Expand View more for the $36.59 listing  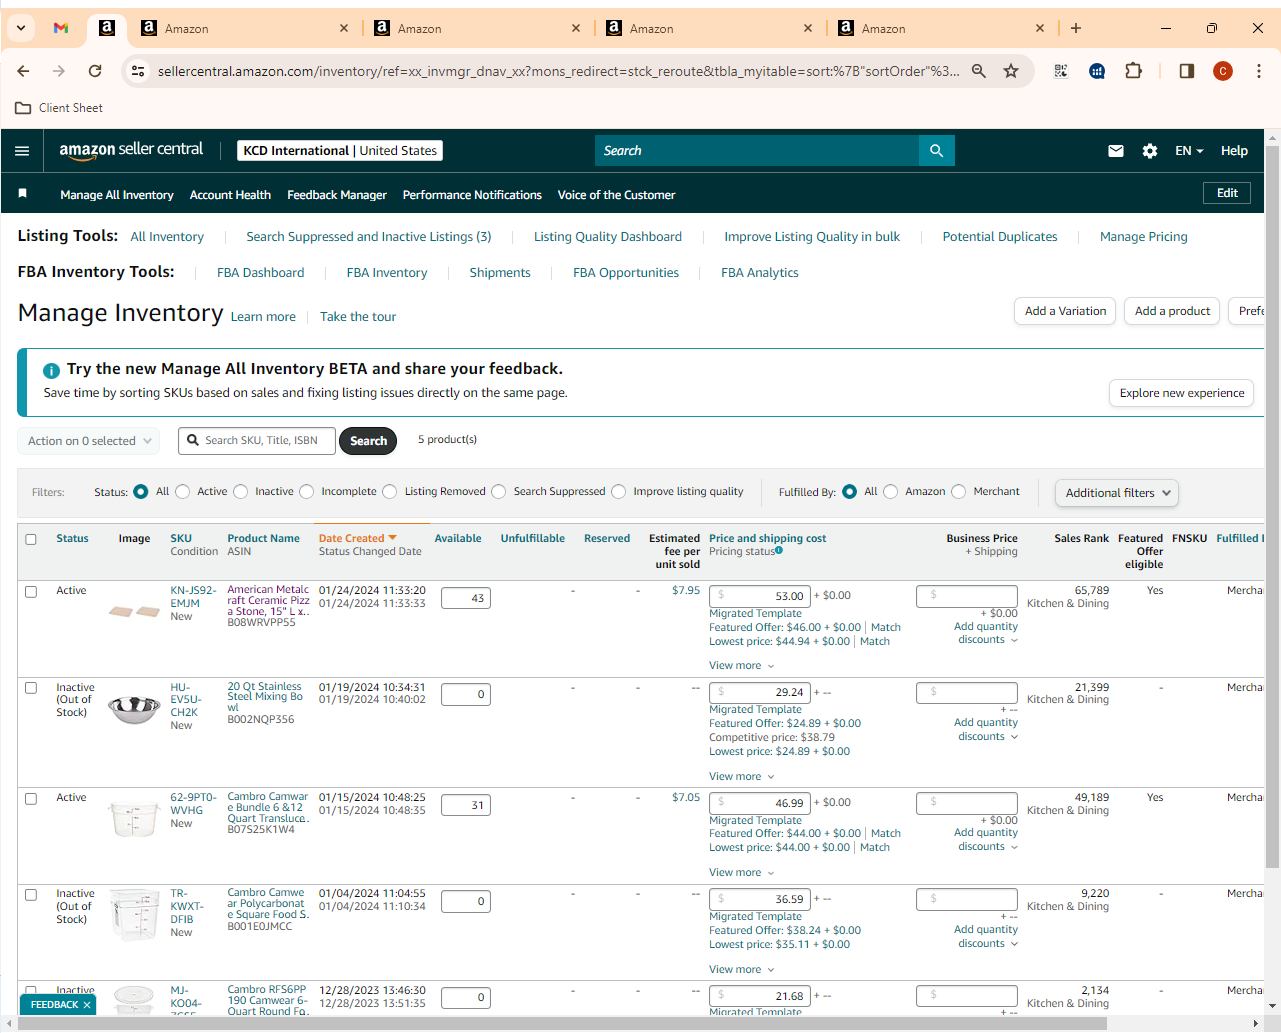point(742,970)
